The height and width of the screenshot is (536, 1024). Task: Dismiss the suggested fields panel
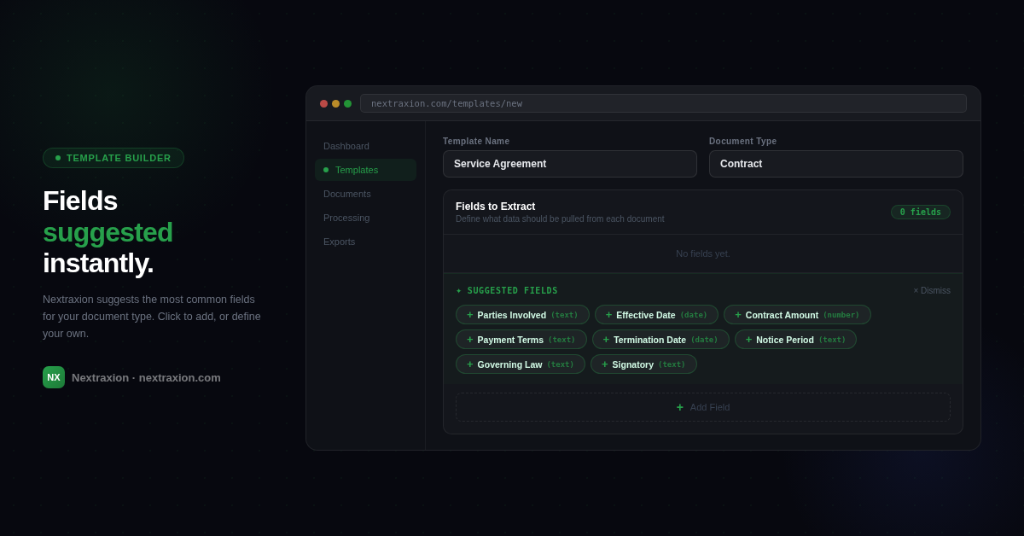click(932, 291)
